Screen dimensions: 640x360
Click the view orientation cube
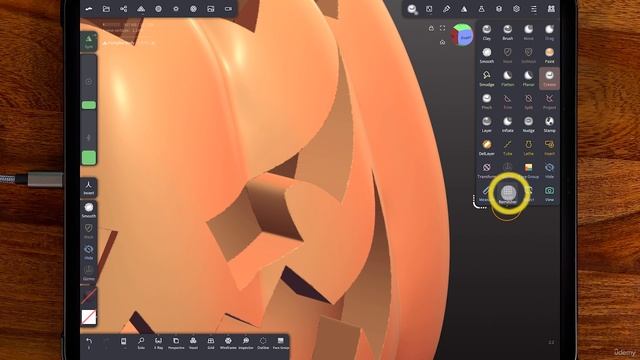click(462, 35)
